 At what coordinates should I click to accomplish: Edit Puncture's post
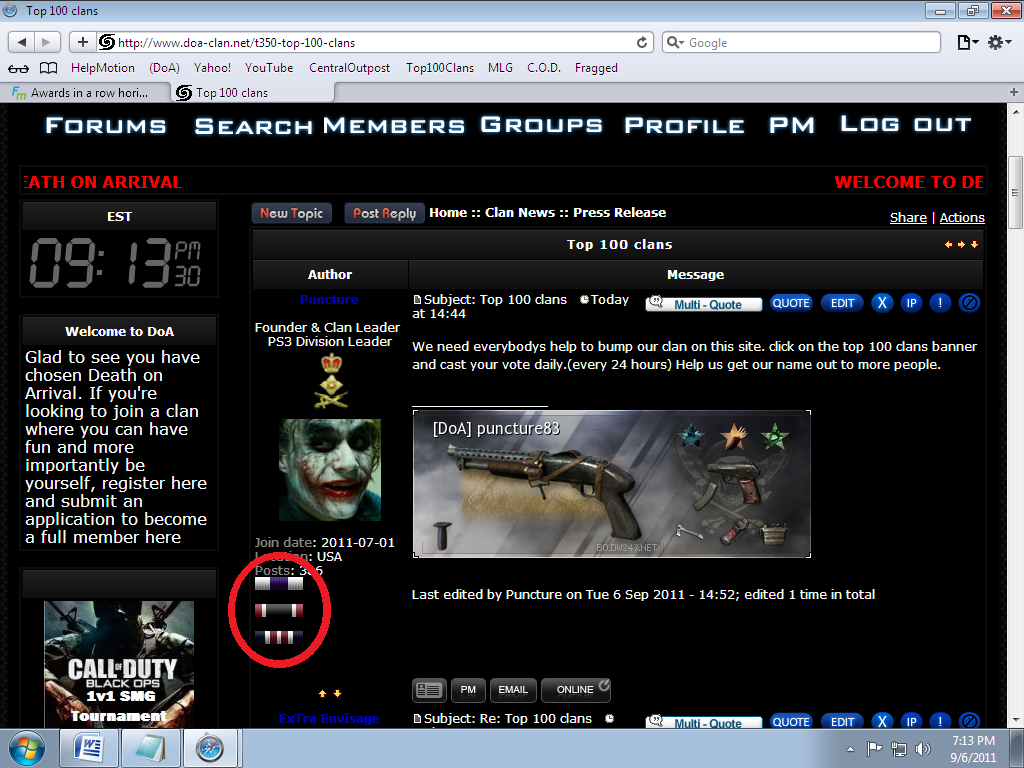[x=842, y=303]
